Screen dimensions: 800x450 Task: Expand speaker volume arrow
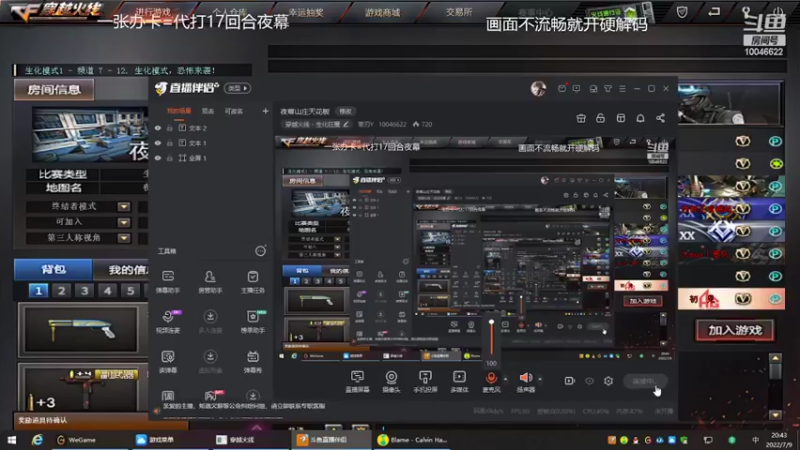(x=540, y=379)
